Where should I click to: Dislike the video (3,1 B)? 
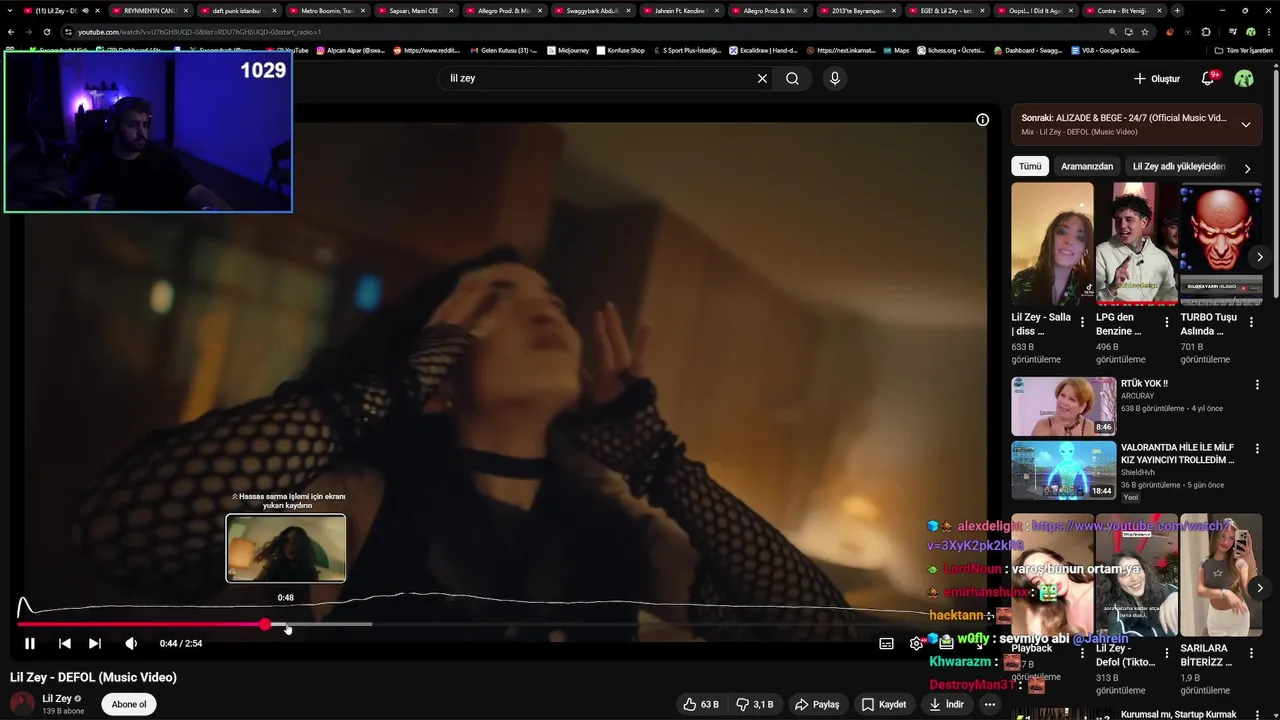(755, 704)
